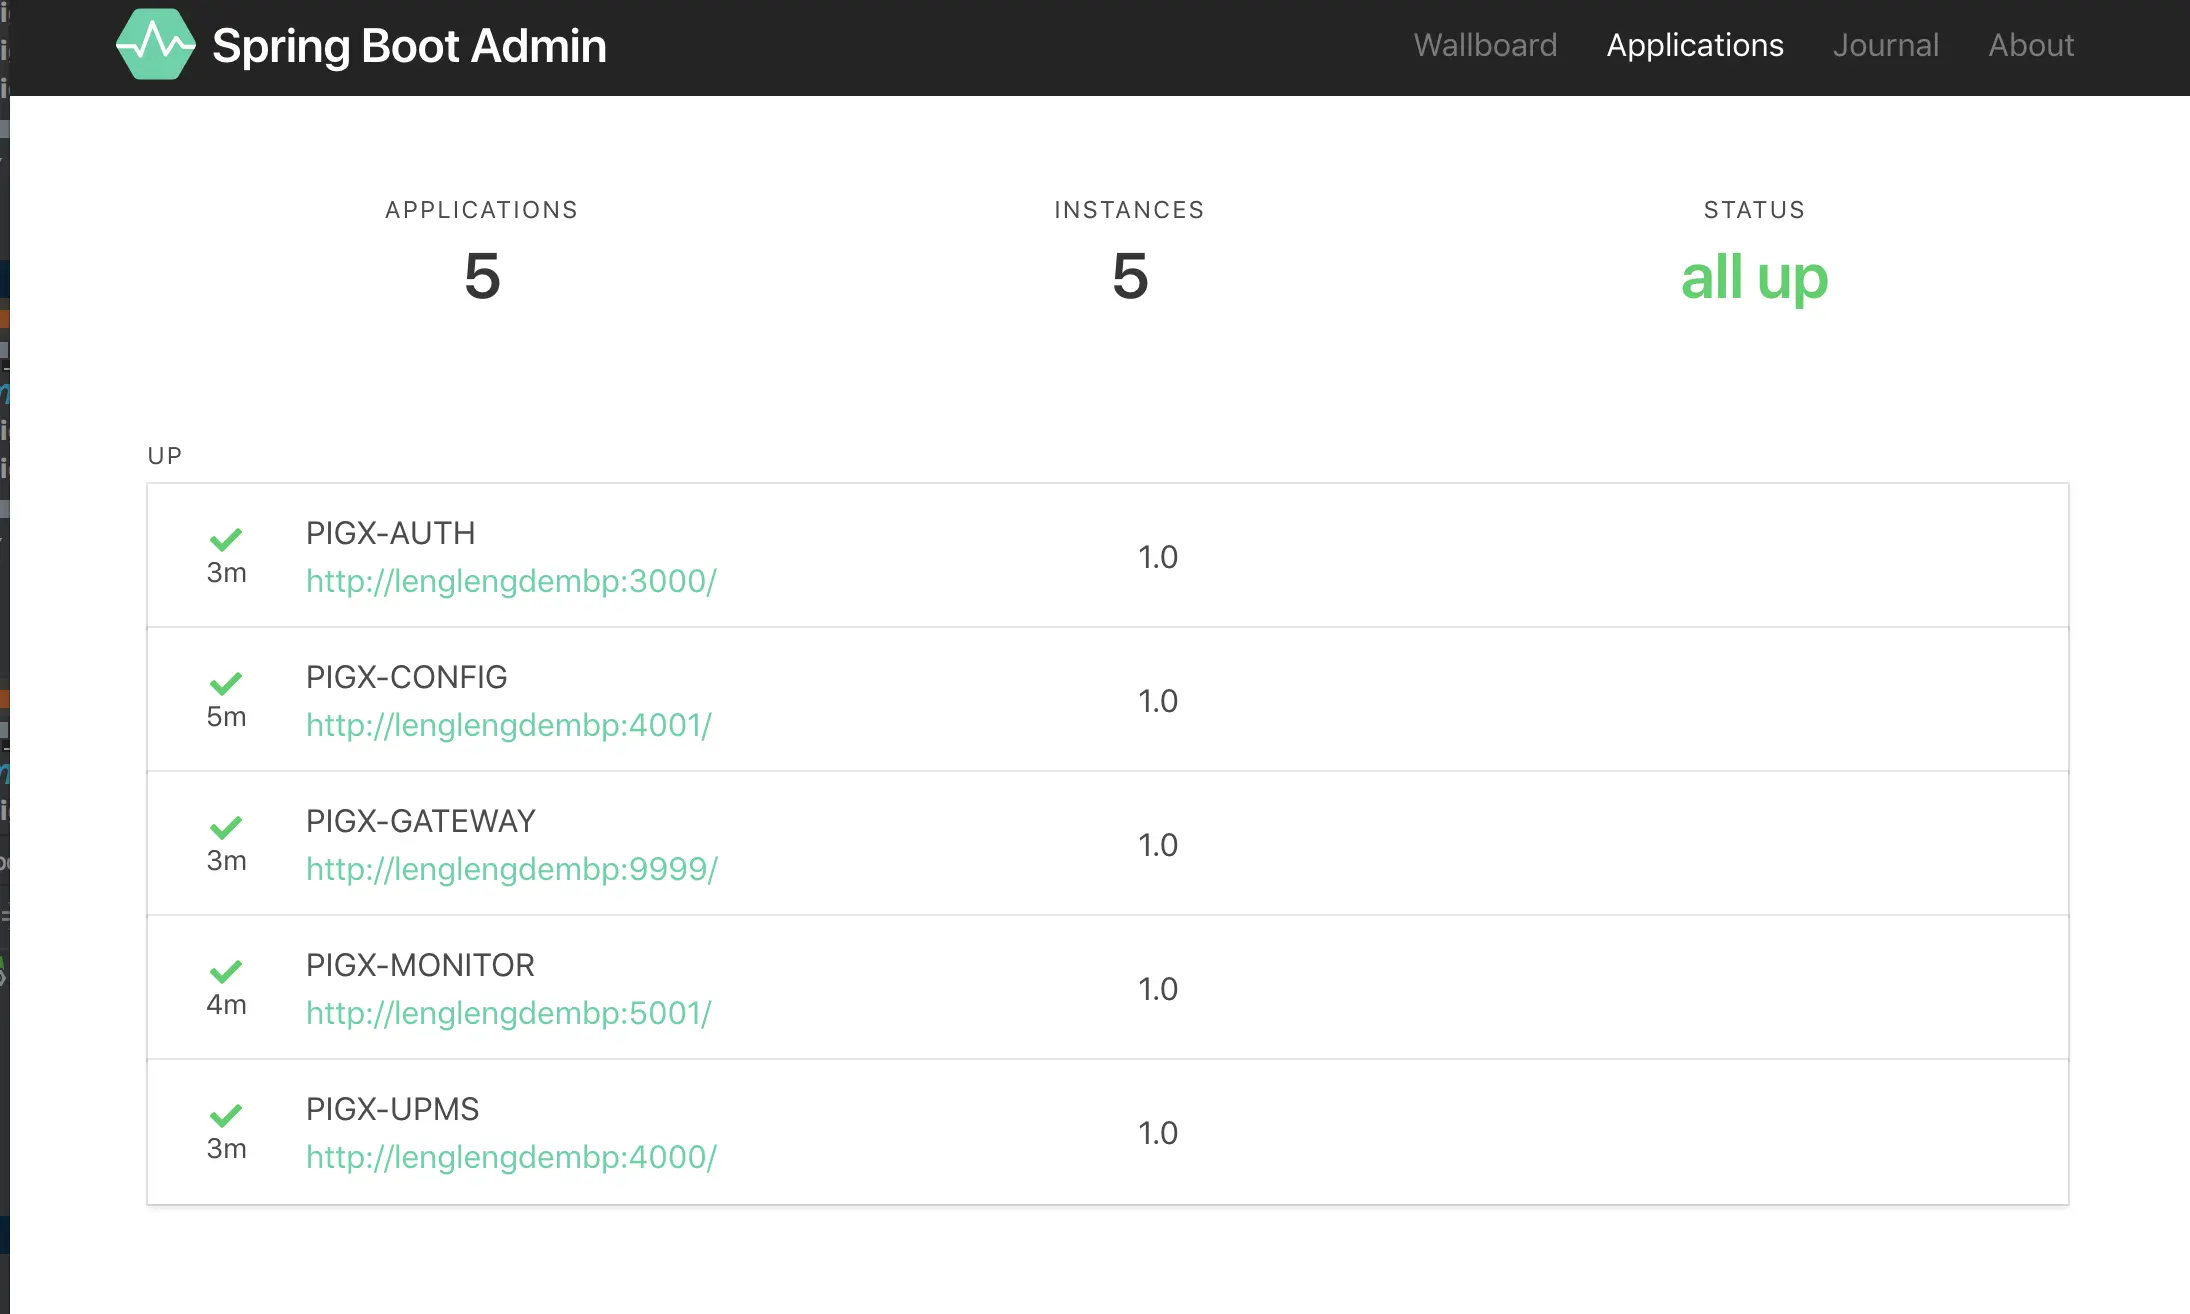Open the Wallboard tab
2190x1314 pixels.
coord(1485,45)
